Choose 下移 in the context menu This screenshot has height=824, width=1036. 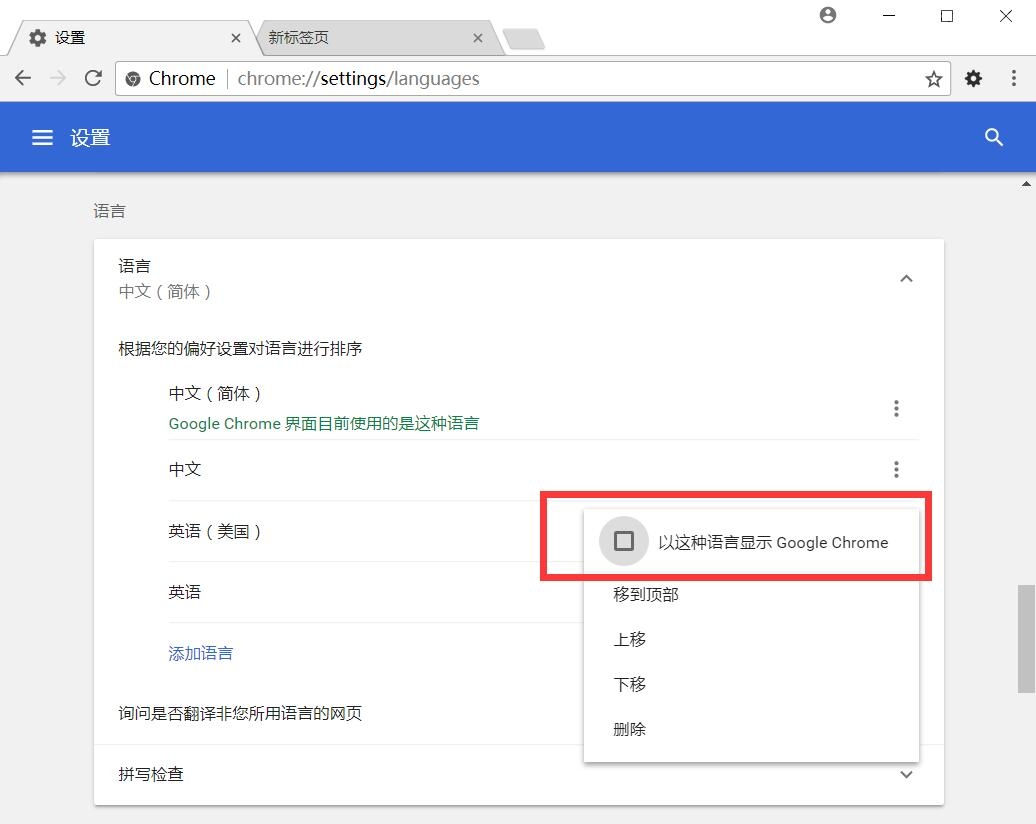click(630, 684)
